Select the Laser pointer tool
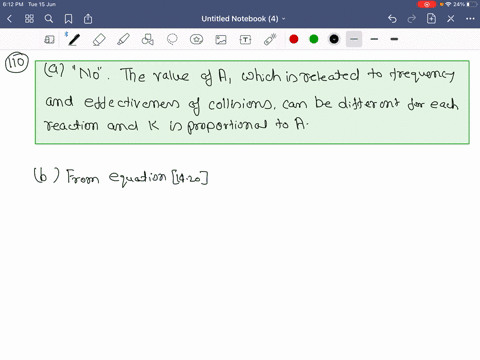The image size is (480, 360). tap(270, 39)
